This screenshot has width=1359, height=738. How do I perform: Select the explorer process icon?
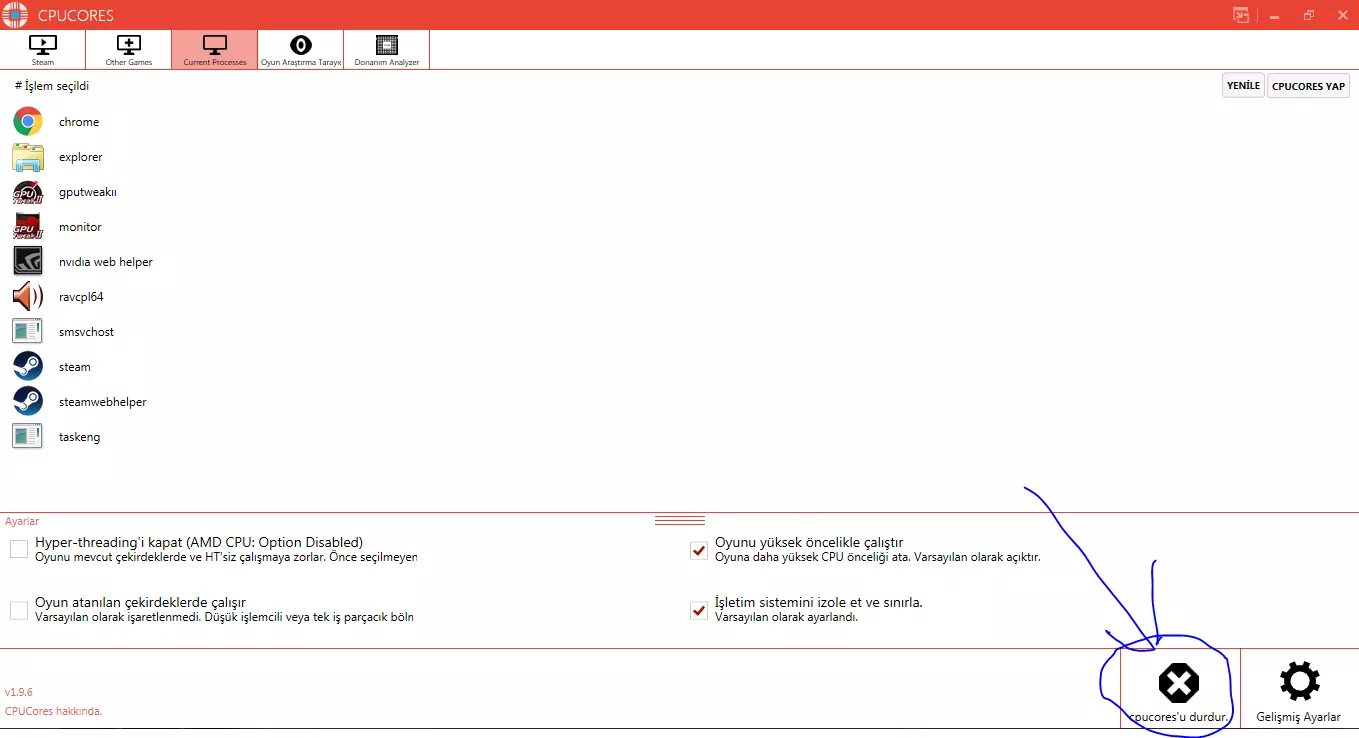click(28, 157)
